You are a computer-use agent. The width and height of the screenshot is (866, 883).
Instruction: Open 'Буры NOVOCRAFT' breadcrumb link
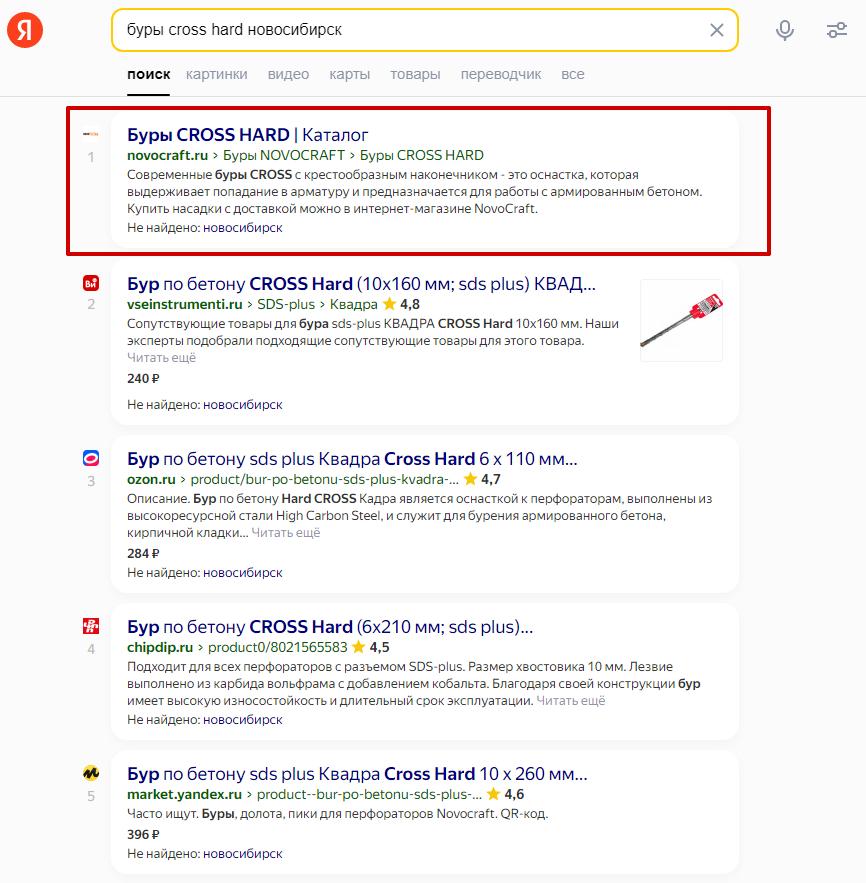284,155
